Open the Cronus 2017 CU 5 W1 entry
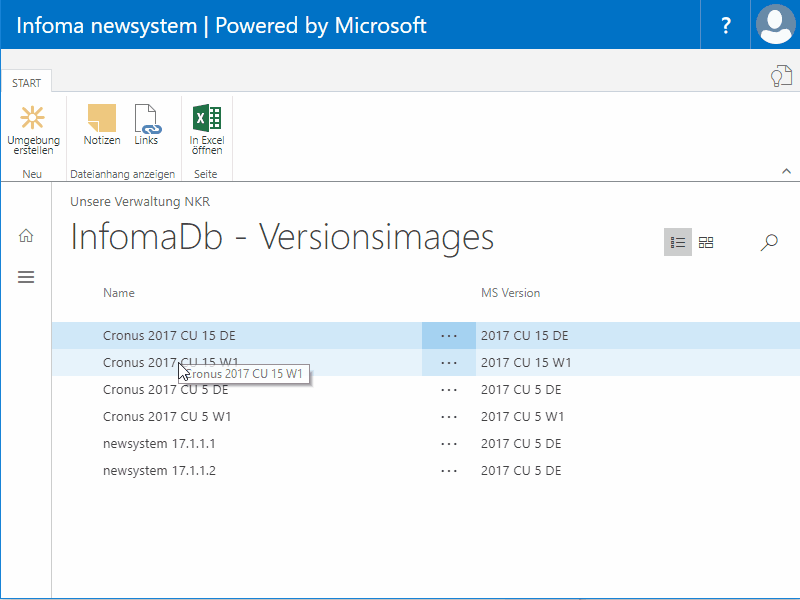 coord(167,417)
